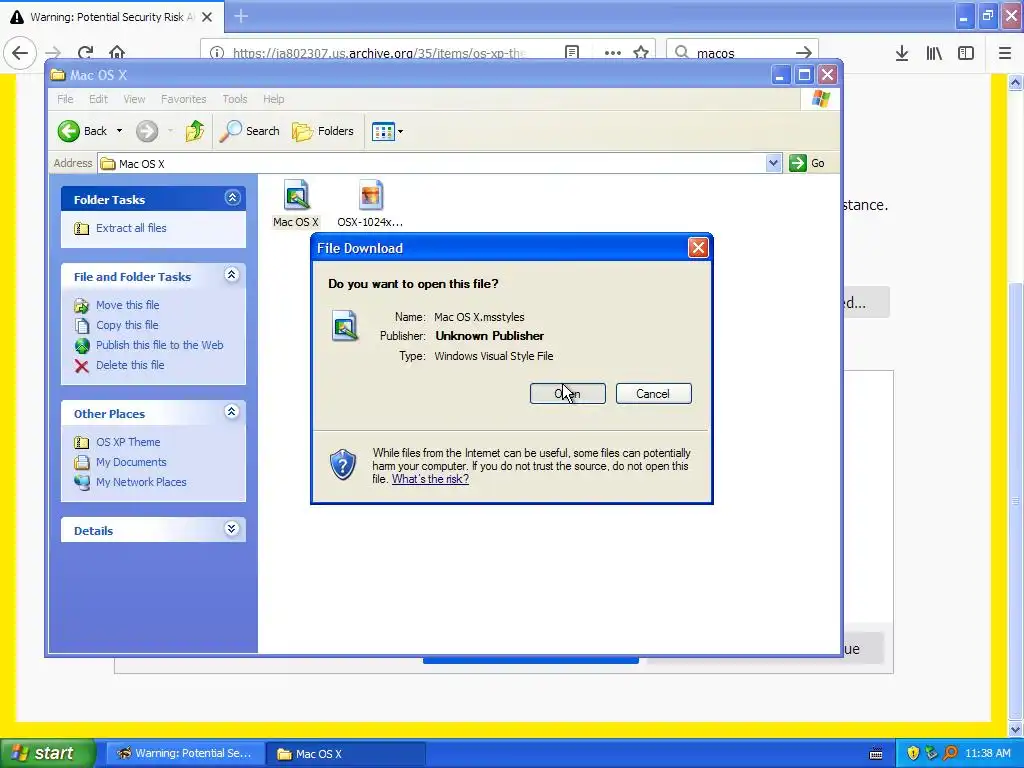Reload the Firefox page
1024x768 pixels.
85,53
